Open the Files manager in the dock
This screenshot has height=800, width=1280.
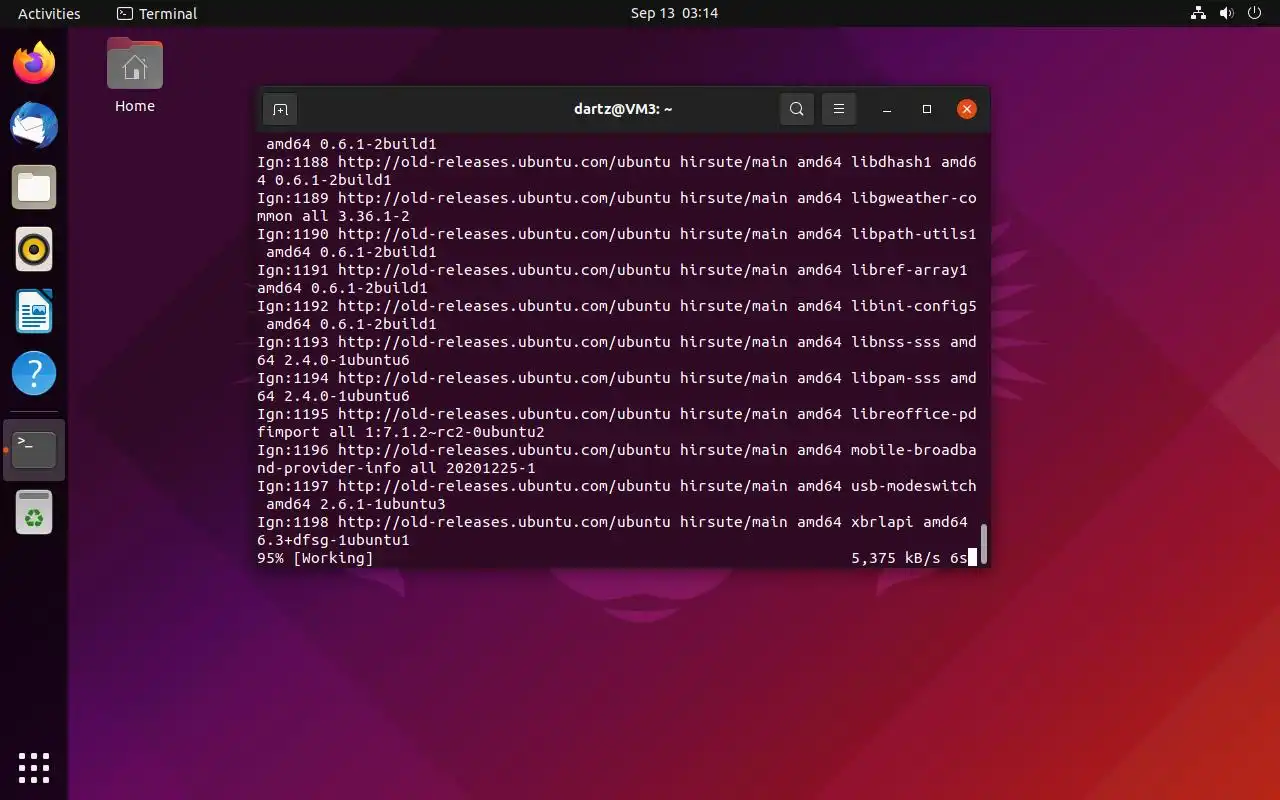34,187
